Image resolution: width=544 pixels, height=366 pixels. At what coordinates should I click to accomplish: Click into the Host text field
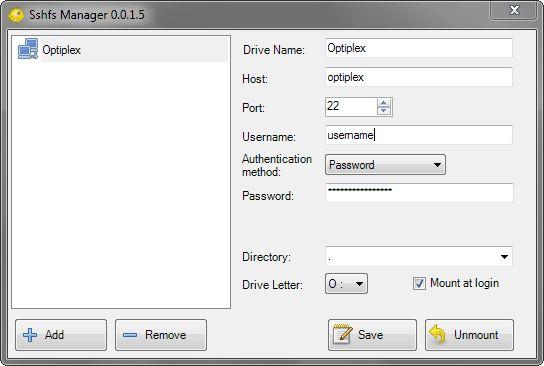419,77
